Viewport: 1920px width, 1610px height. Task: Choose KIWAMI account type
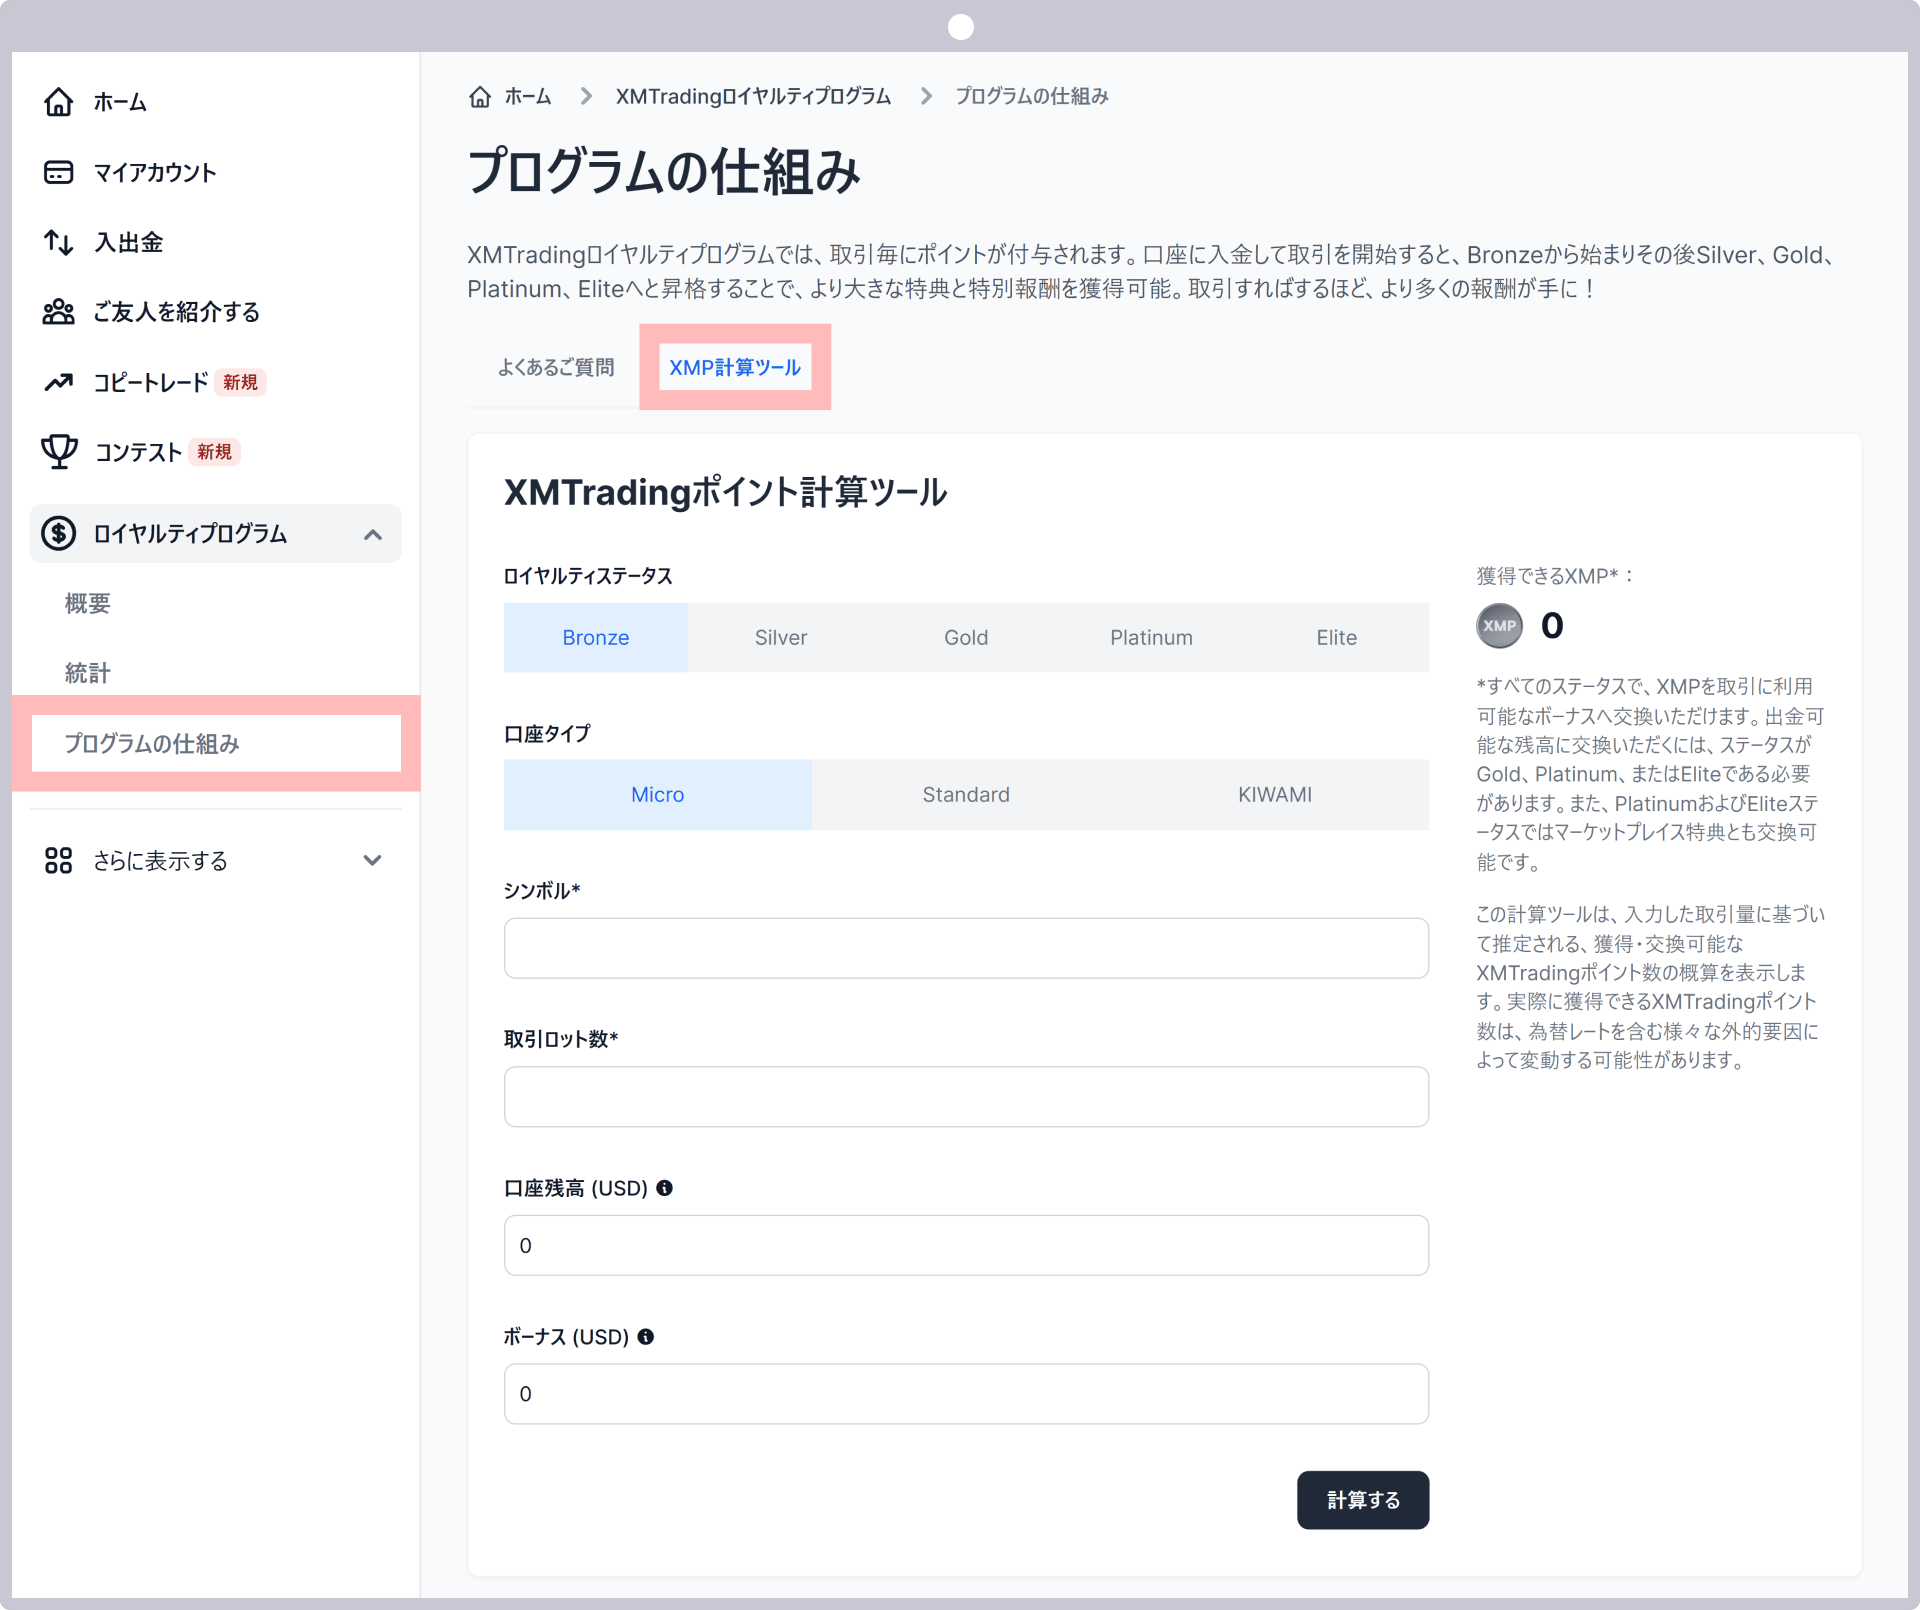click(x=1275, y=794)
